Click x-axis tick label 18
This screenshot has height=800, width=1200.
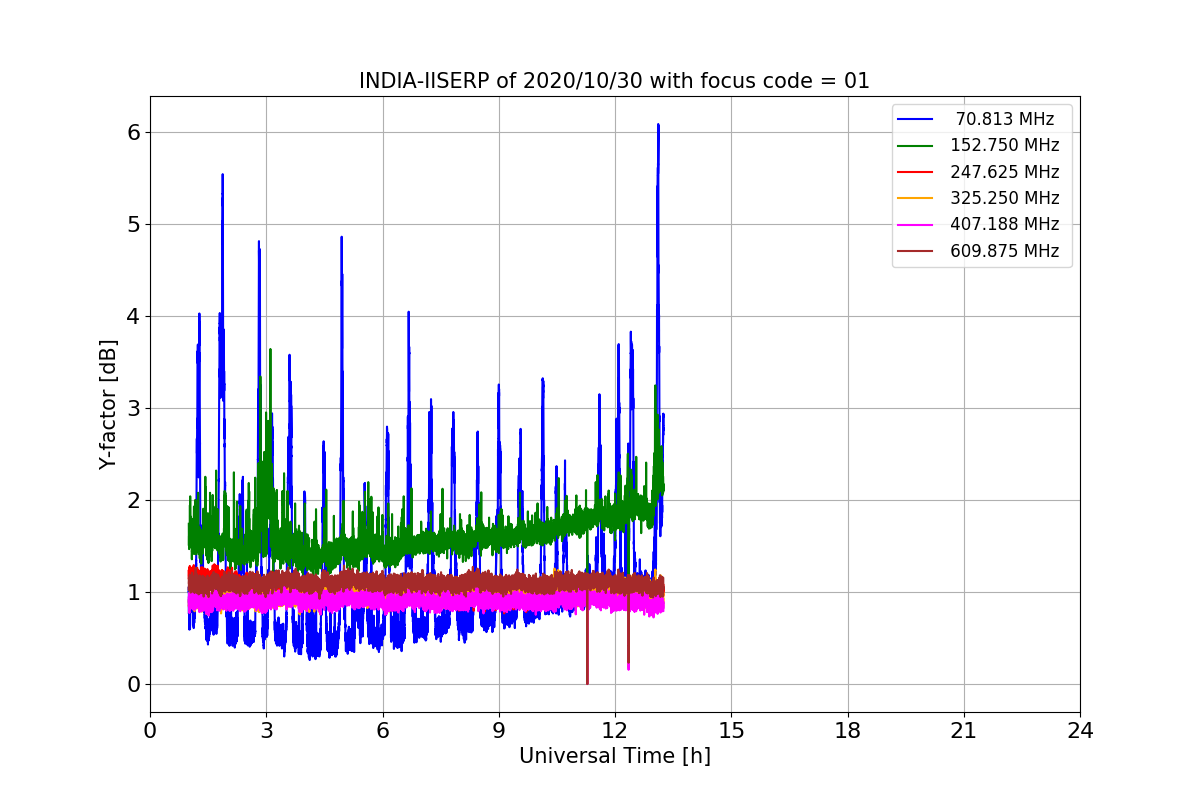pos(847,731)
